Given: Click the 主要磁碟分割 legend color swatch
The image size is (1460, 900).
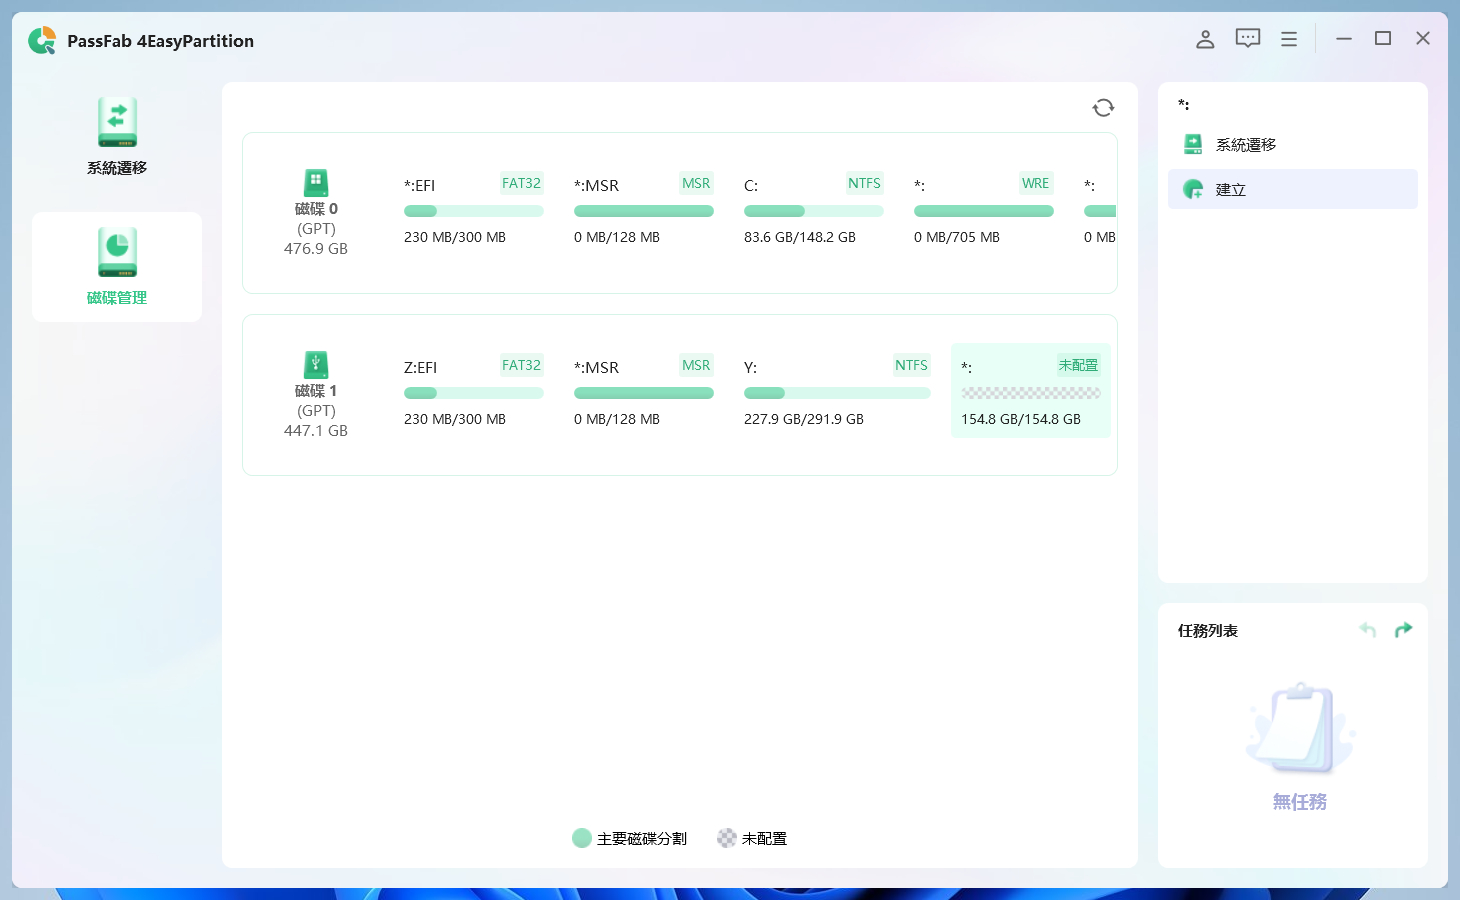Looking at the screenshot, I should click(x=582, y=838).
